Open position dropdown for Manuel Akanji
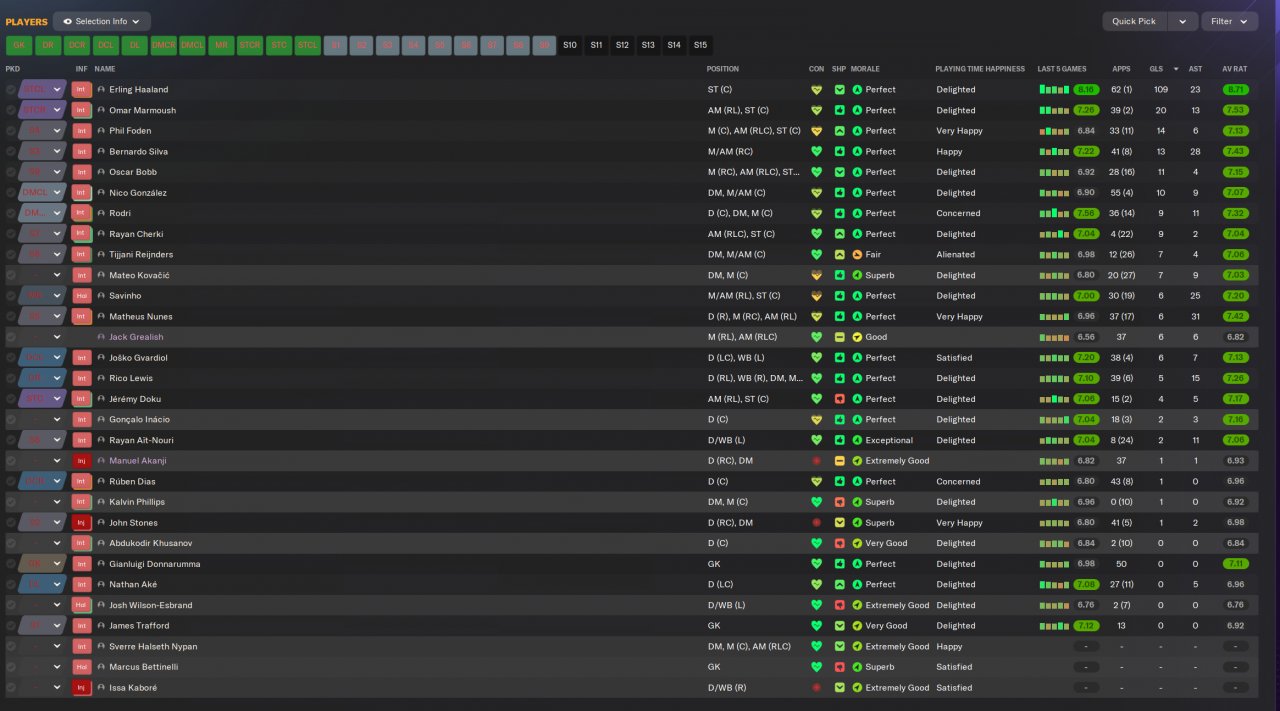This screenshot has width=1280, height=711. 57,461
